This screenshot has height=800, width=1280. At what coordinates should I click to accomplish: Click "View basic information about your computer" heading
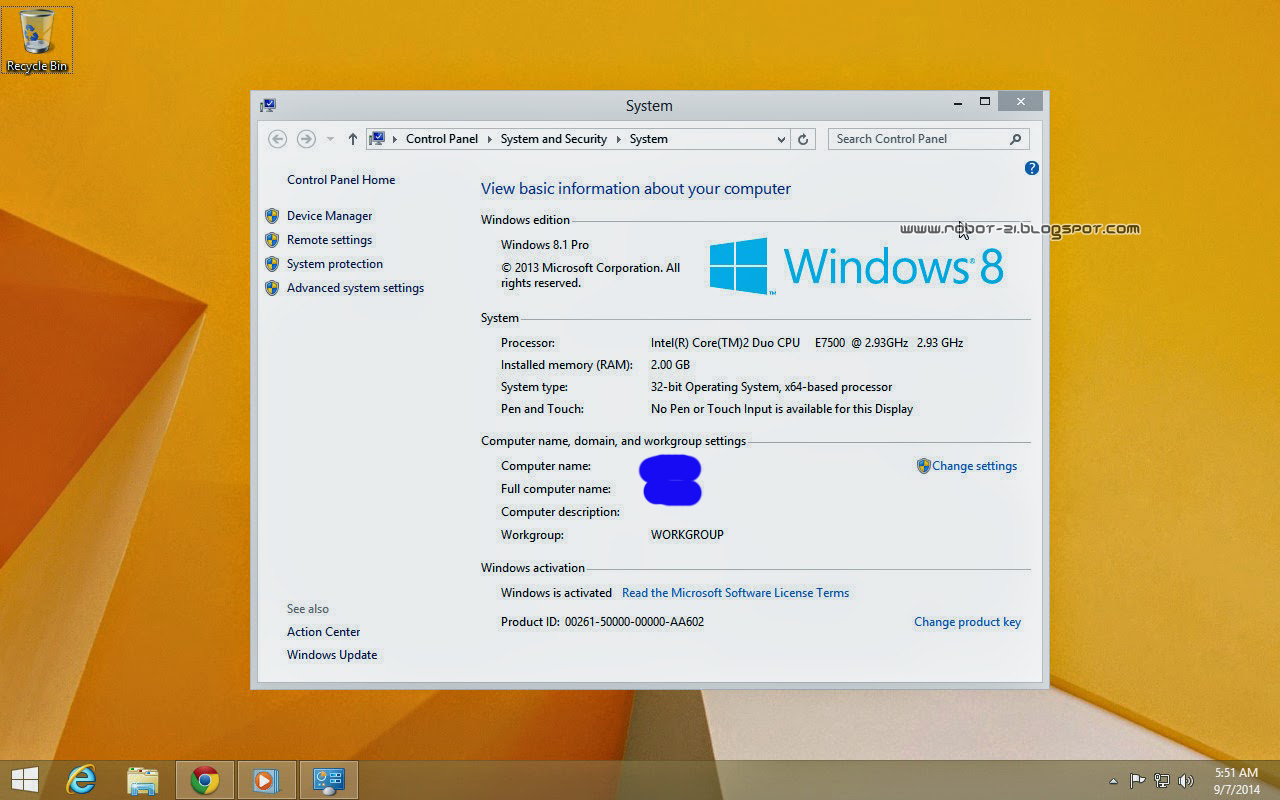tap(636, 189)
